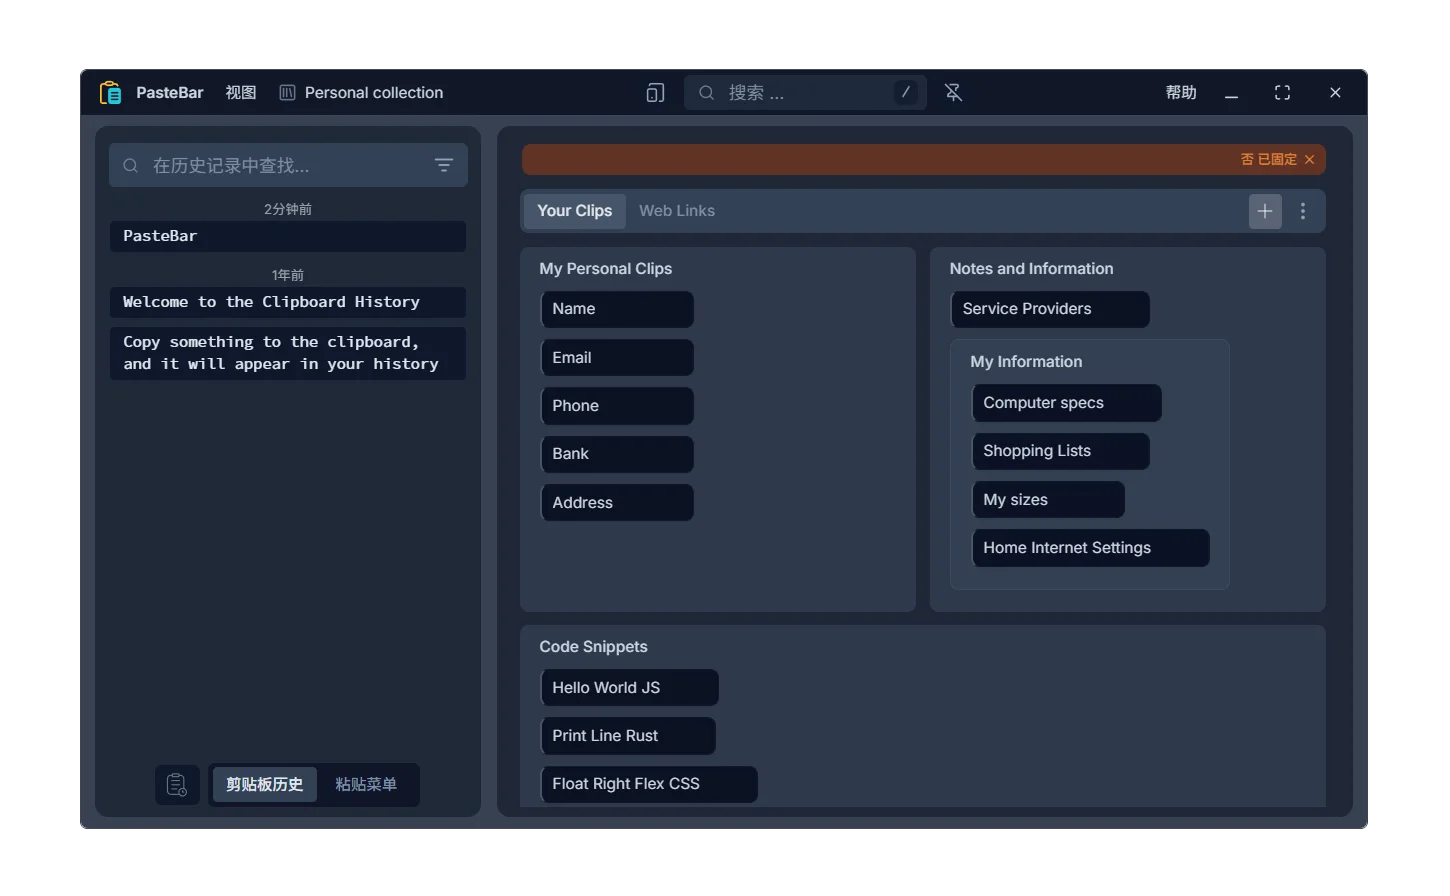Click the 2分钟前 timestamp label

[288, 209]
